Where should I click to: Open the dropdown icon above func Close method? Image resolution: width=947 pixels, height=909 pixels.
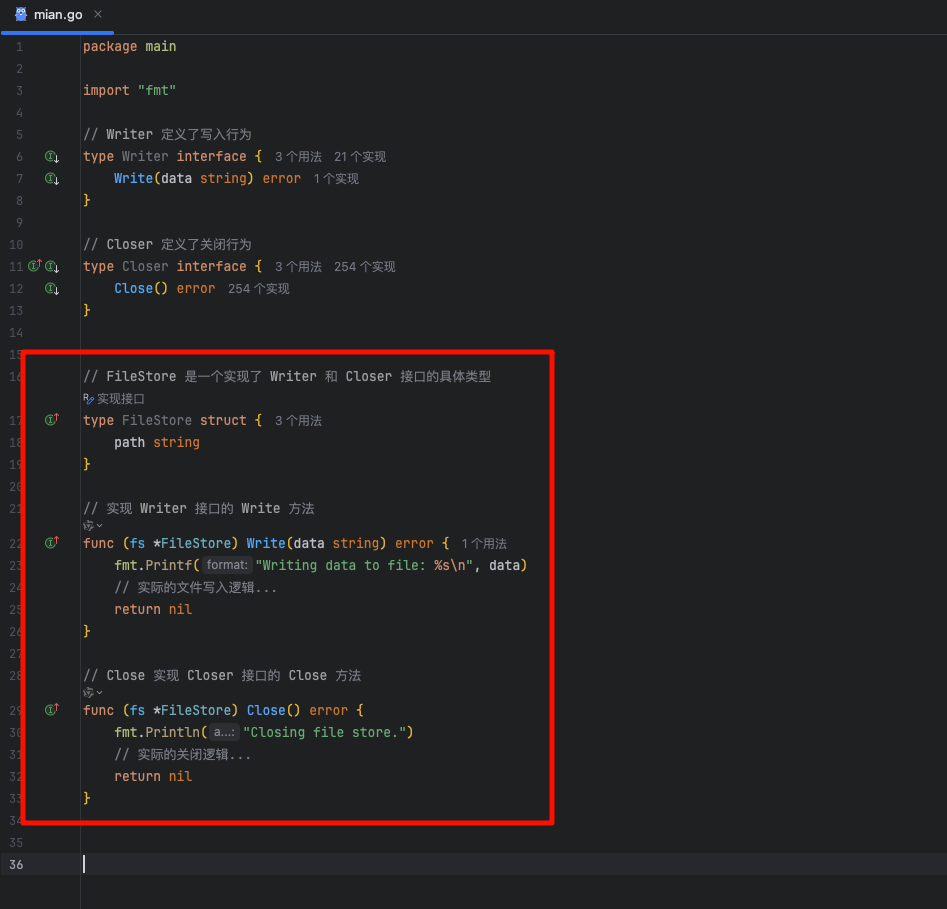pyautogui.click(x=93, y=692)
